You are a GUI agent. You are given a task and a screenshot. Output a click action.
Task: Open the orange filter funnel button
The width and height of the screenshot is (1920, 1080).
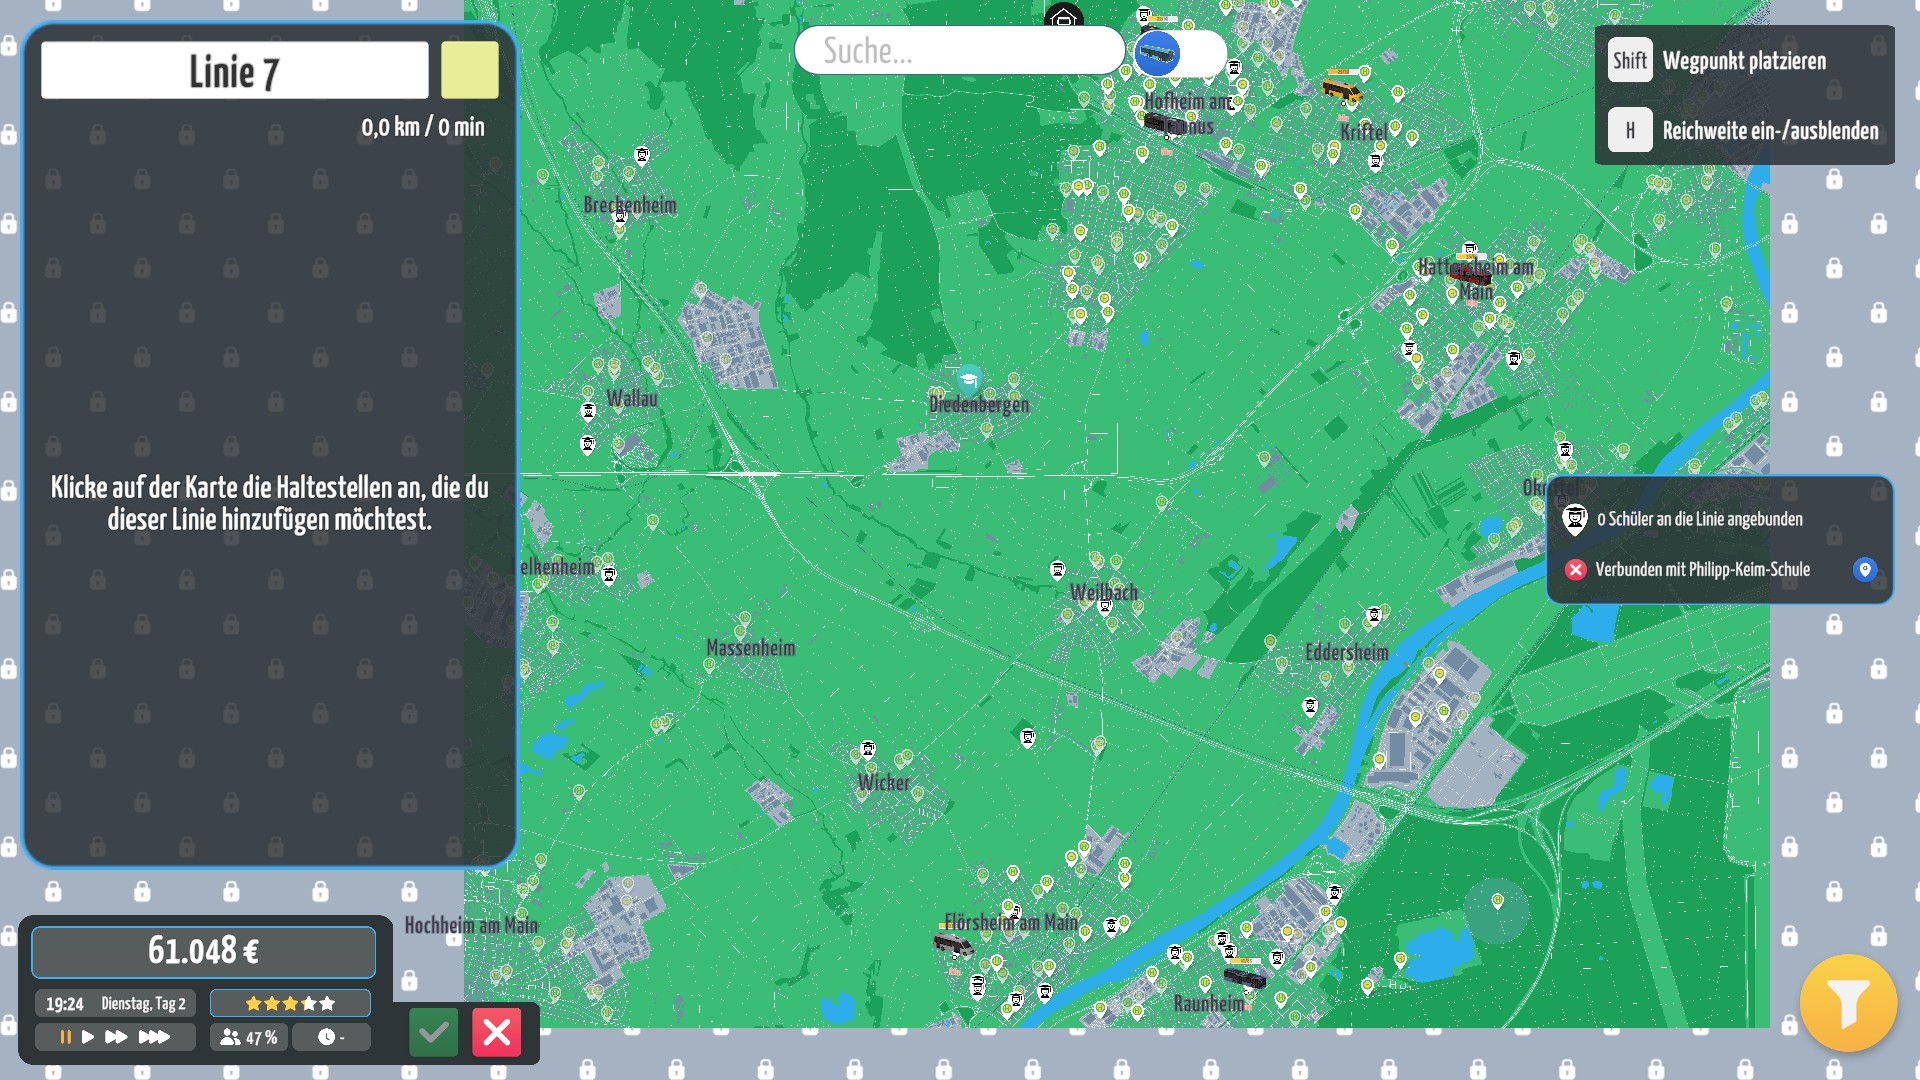click(1847, 1003)
